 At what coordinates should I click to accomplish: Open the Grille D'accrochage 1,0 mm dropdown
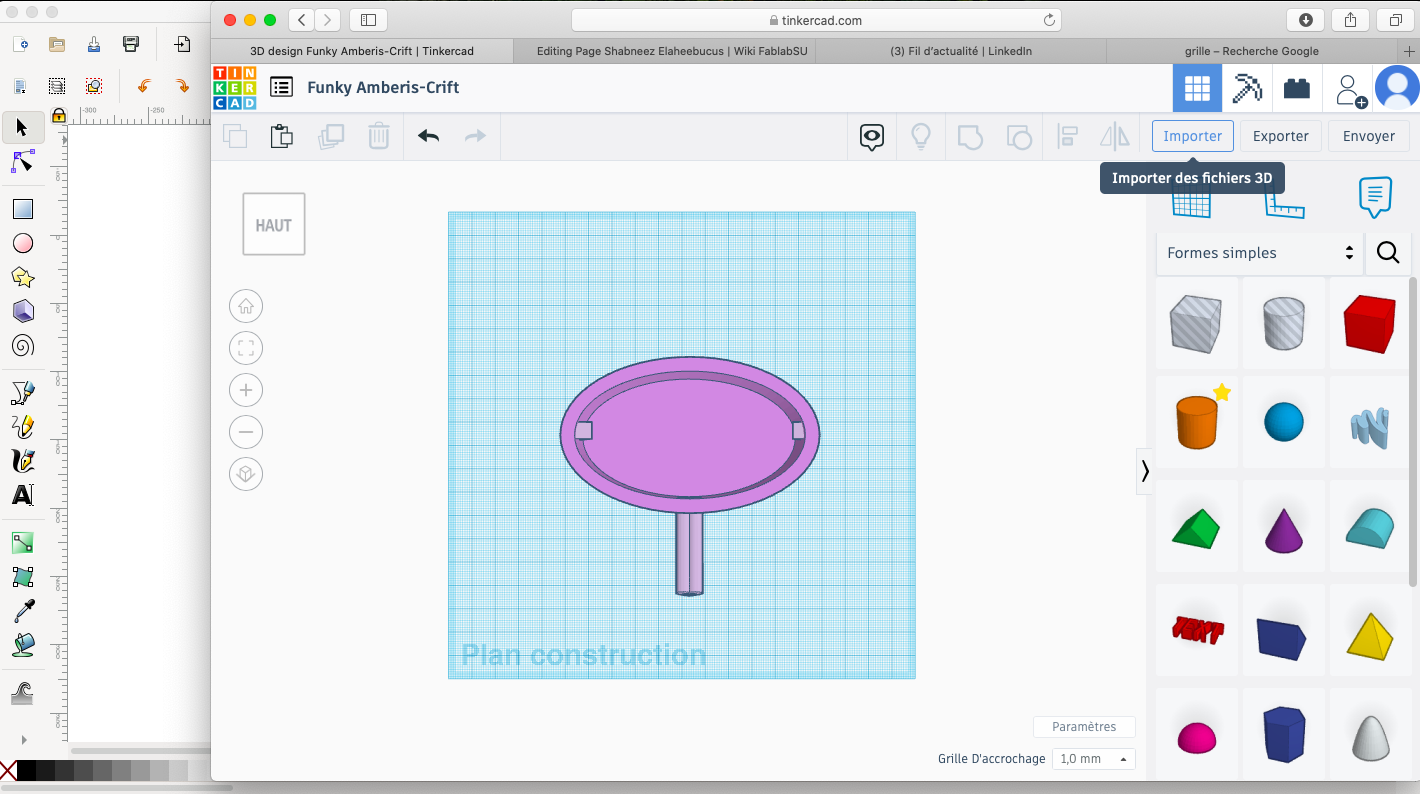coord(1095,759)
